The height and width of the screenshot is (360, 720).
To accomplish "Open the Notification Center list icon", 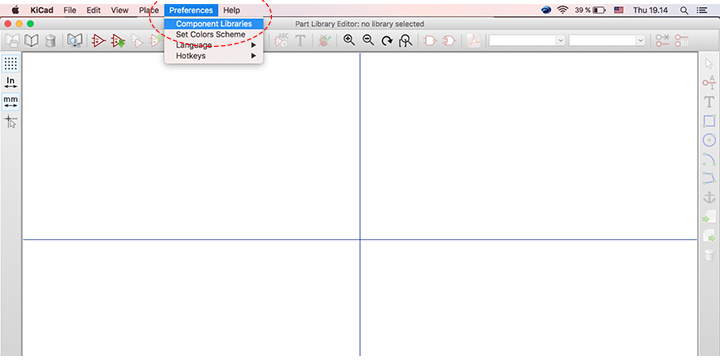I will pyautogui.click(x=702, y=10).
